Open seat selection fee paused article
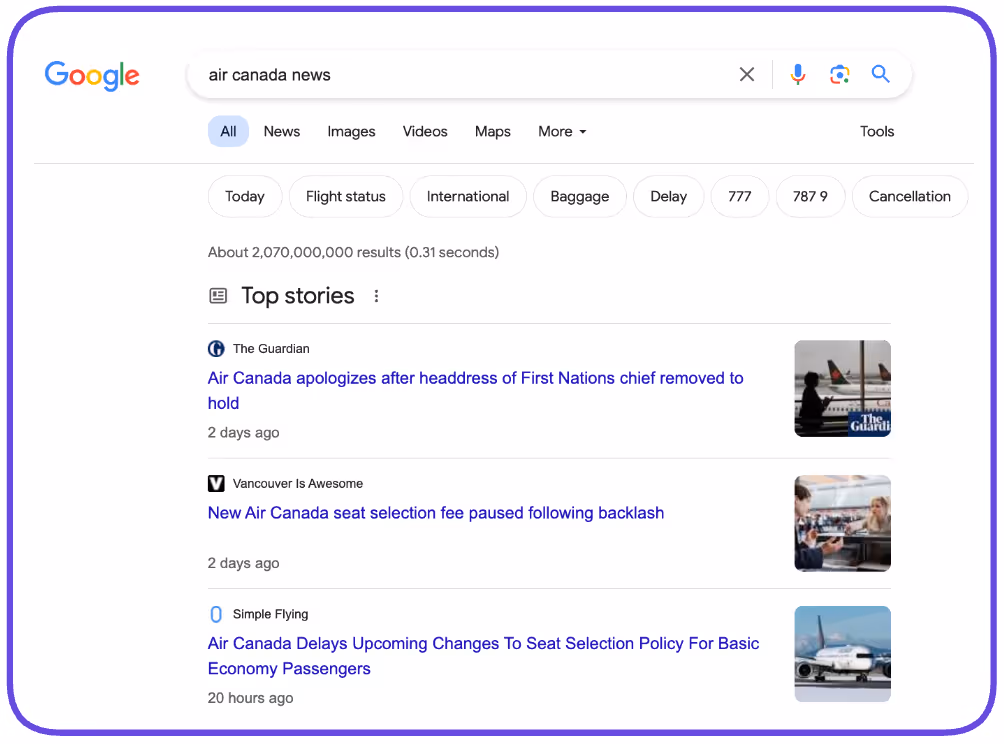The height and width of the screenshot is (744, 1004). coord(435,513)
